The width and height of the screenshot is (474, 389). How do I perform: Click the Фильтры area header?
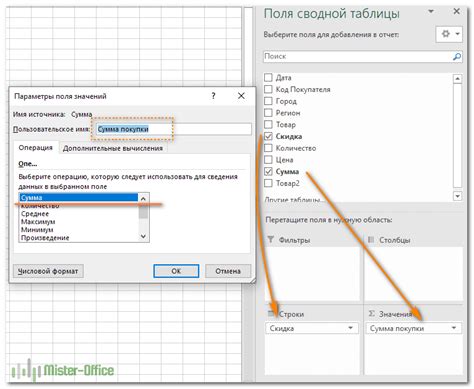pos(289,240)
